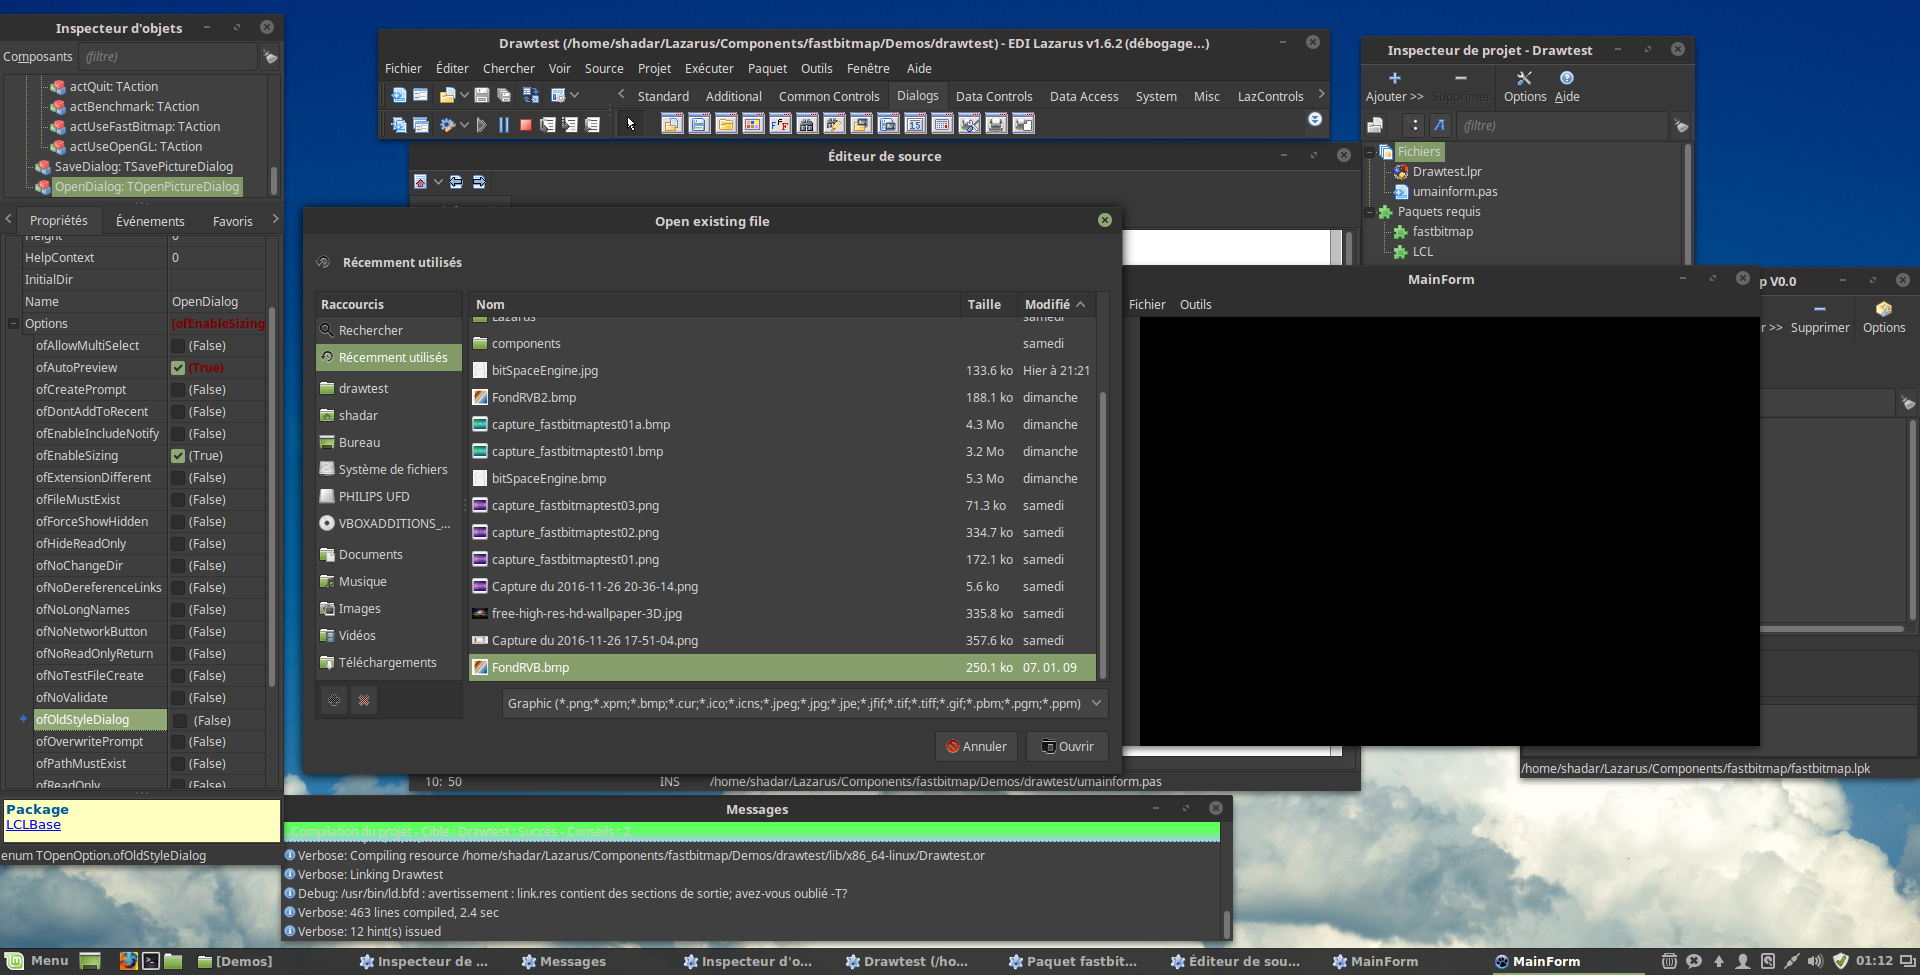This screenshot has height=975, width=1920.
Task: Click the Messages panel vertical scrollbar
Action: pyautogui.click(x=1226, y=923)
